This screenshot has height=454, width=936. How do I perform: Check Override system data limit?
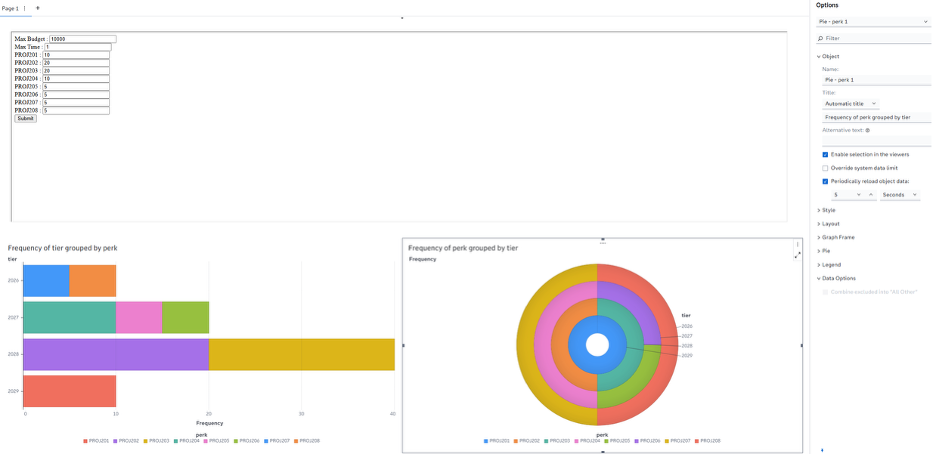coord(825,168)
